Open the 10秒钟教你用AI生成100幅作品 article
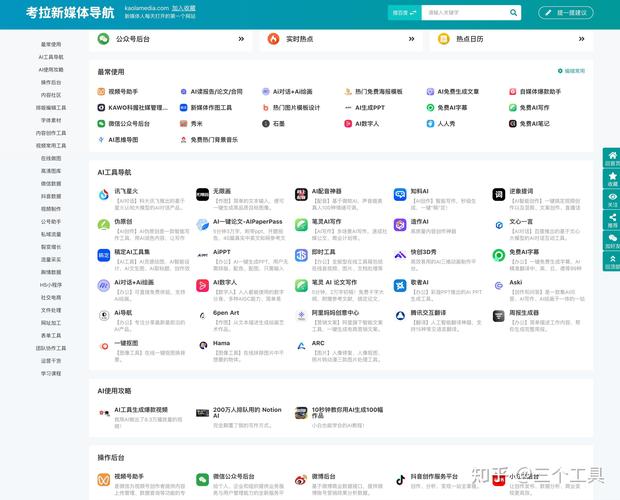The height and width of the screenshot is (500, 620). pos(347,412)
